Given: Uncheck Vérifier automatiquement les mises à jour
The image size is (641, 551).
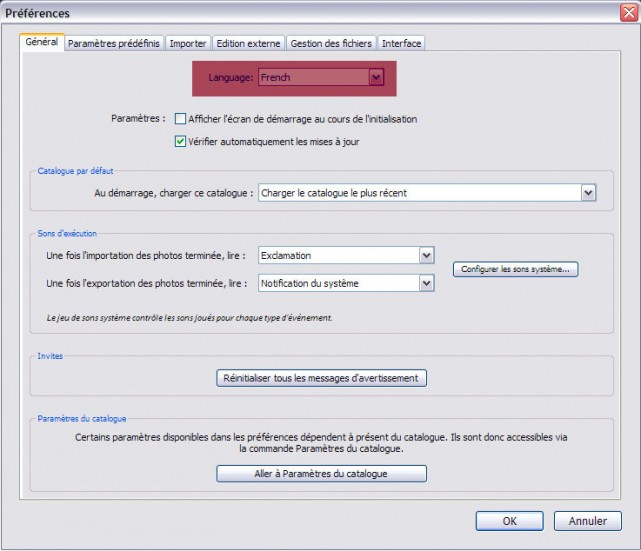Looking at the screenshot, I should pos(180,141).
